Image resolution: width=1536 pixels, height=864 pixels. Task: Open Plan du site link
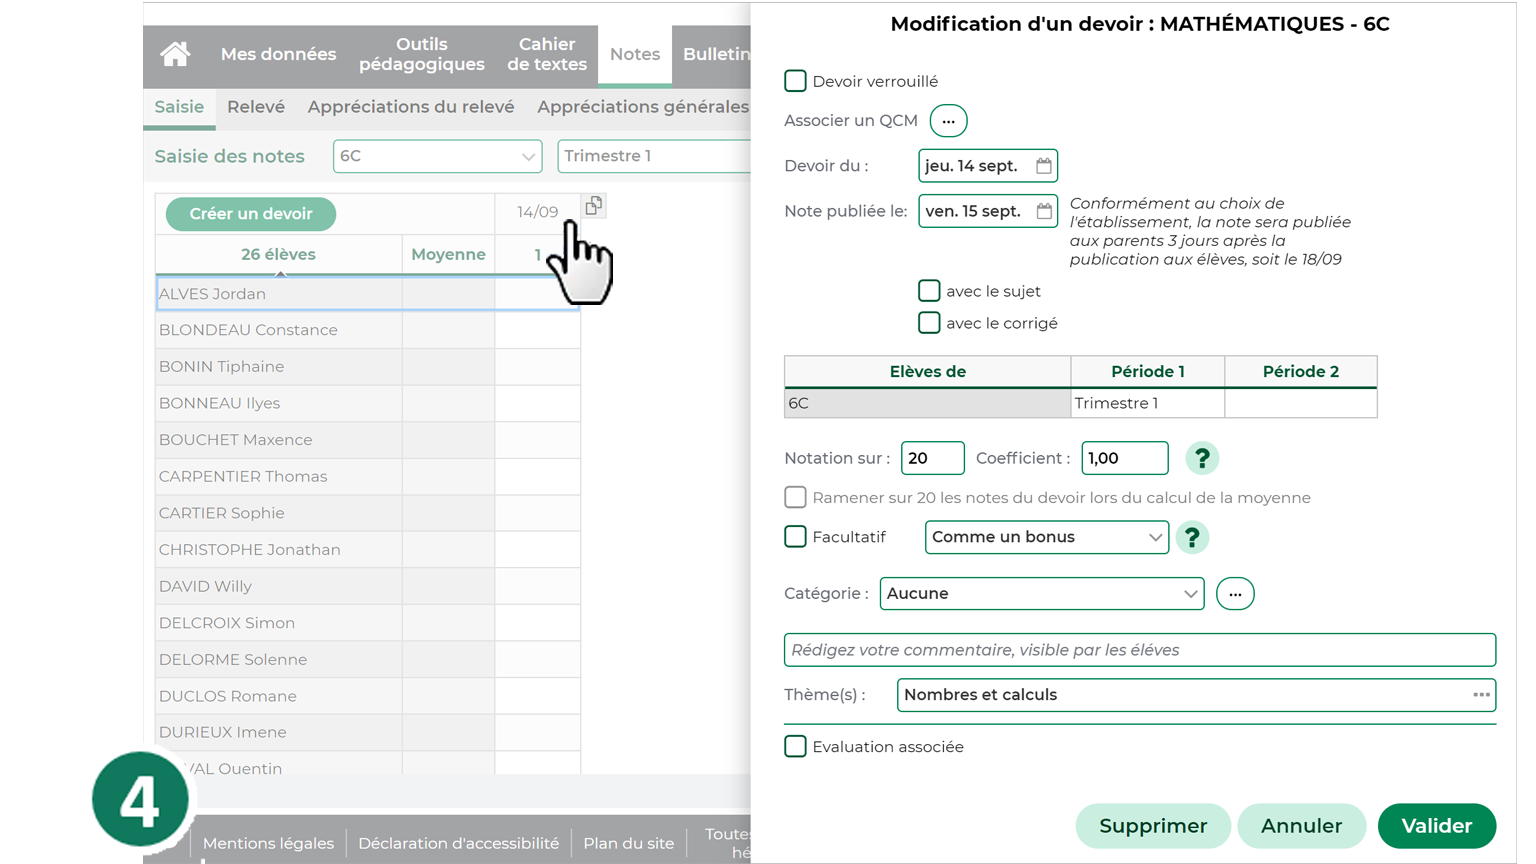tap(629, 843)
